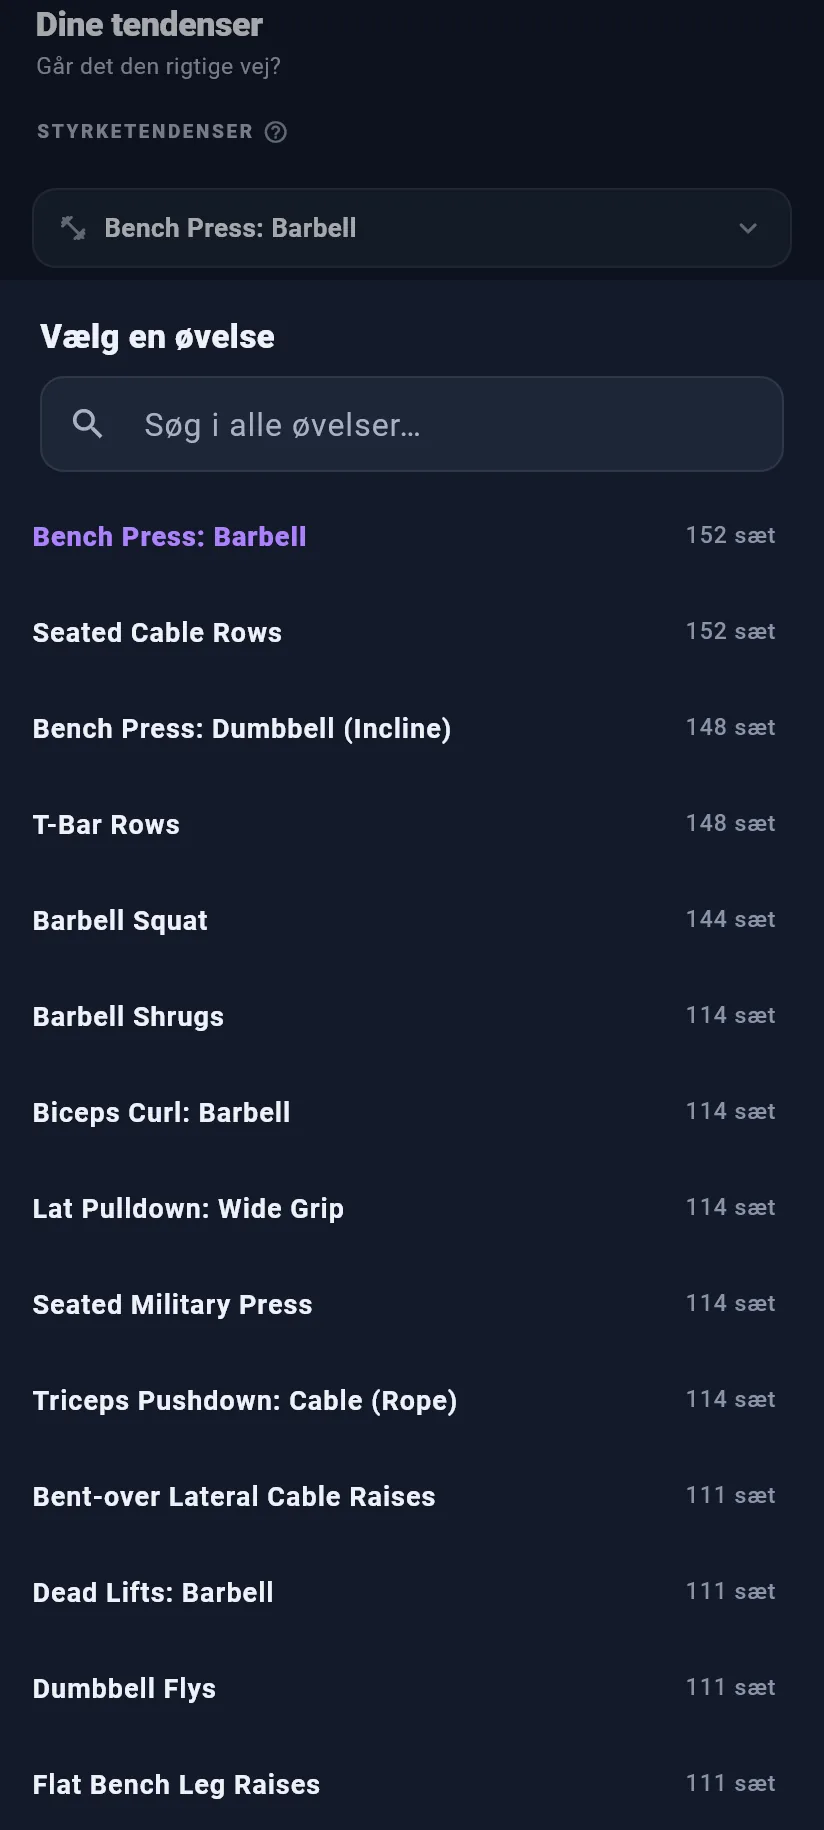
Task: Open the Bench Press: Barbell selector
Action: pyautogui.click(x=412, y=228)
